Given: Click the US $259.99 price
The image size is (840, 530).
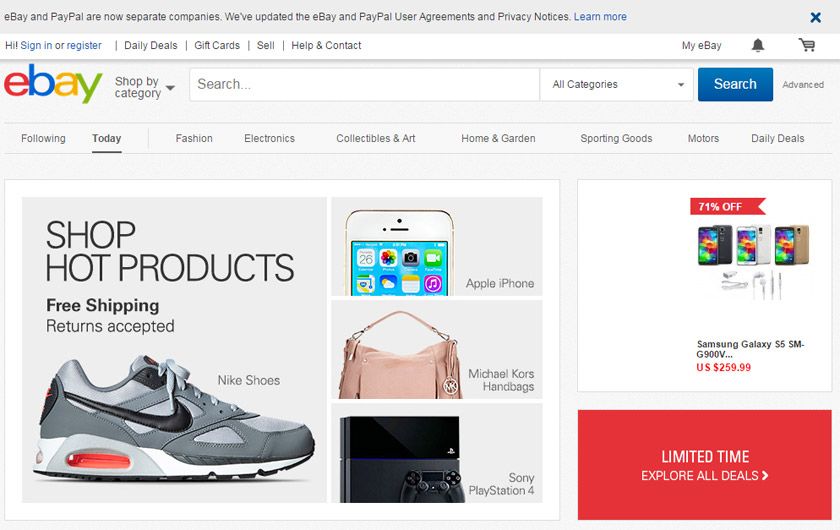Looking at the screenshot, I should coord(723,368).
